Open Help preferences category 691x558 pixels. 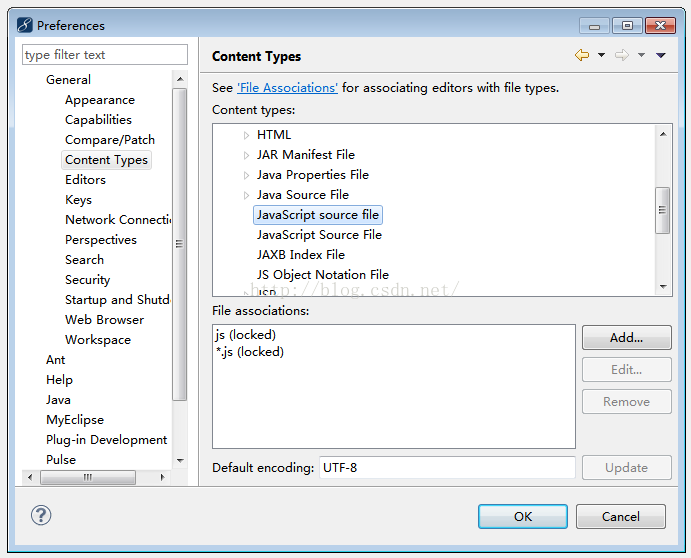pos(59,379)
